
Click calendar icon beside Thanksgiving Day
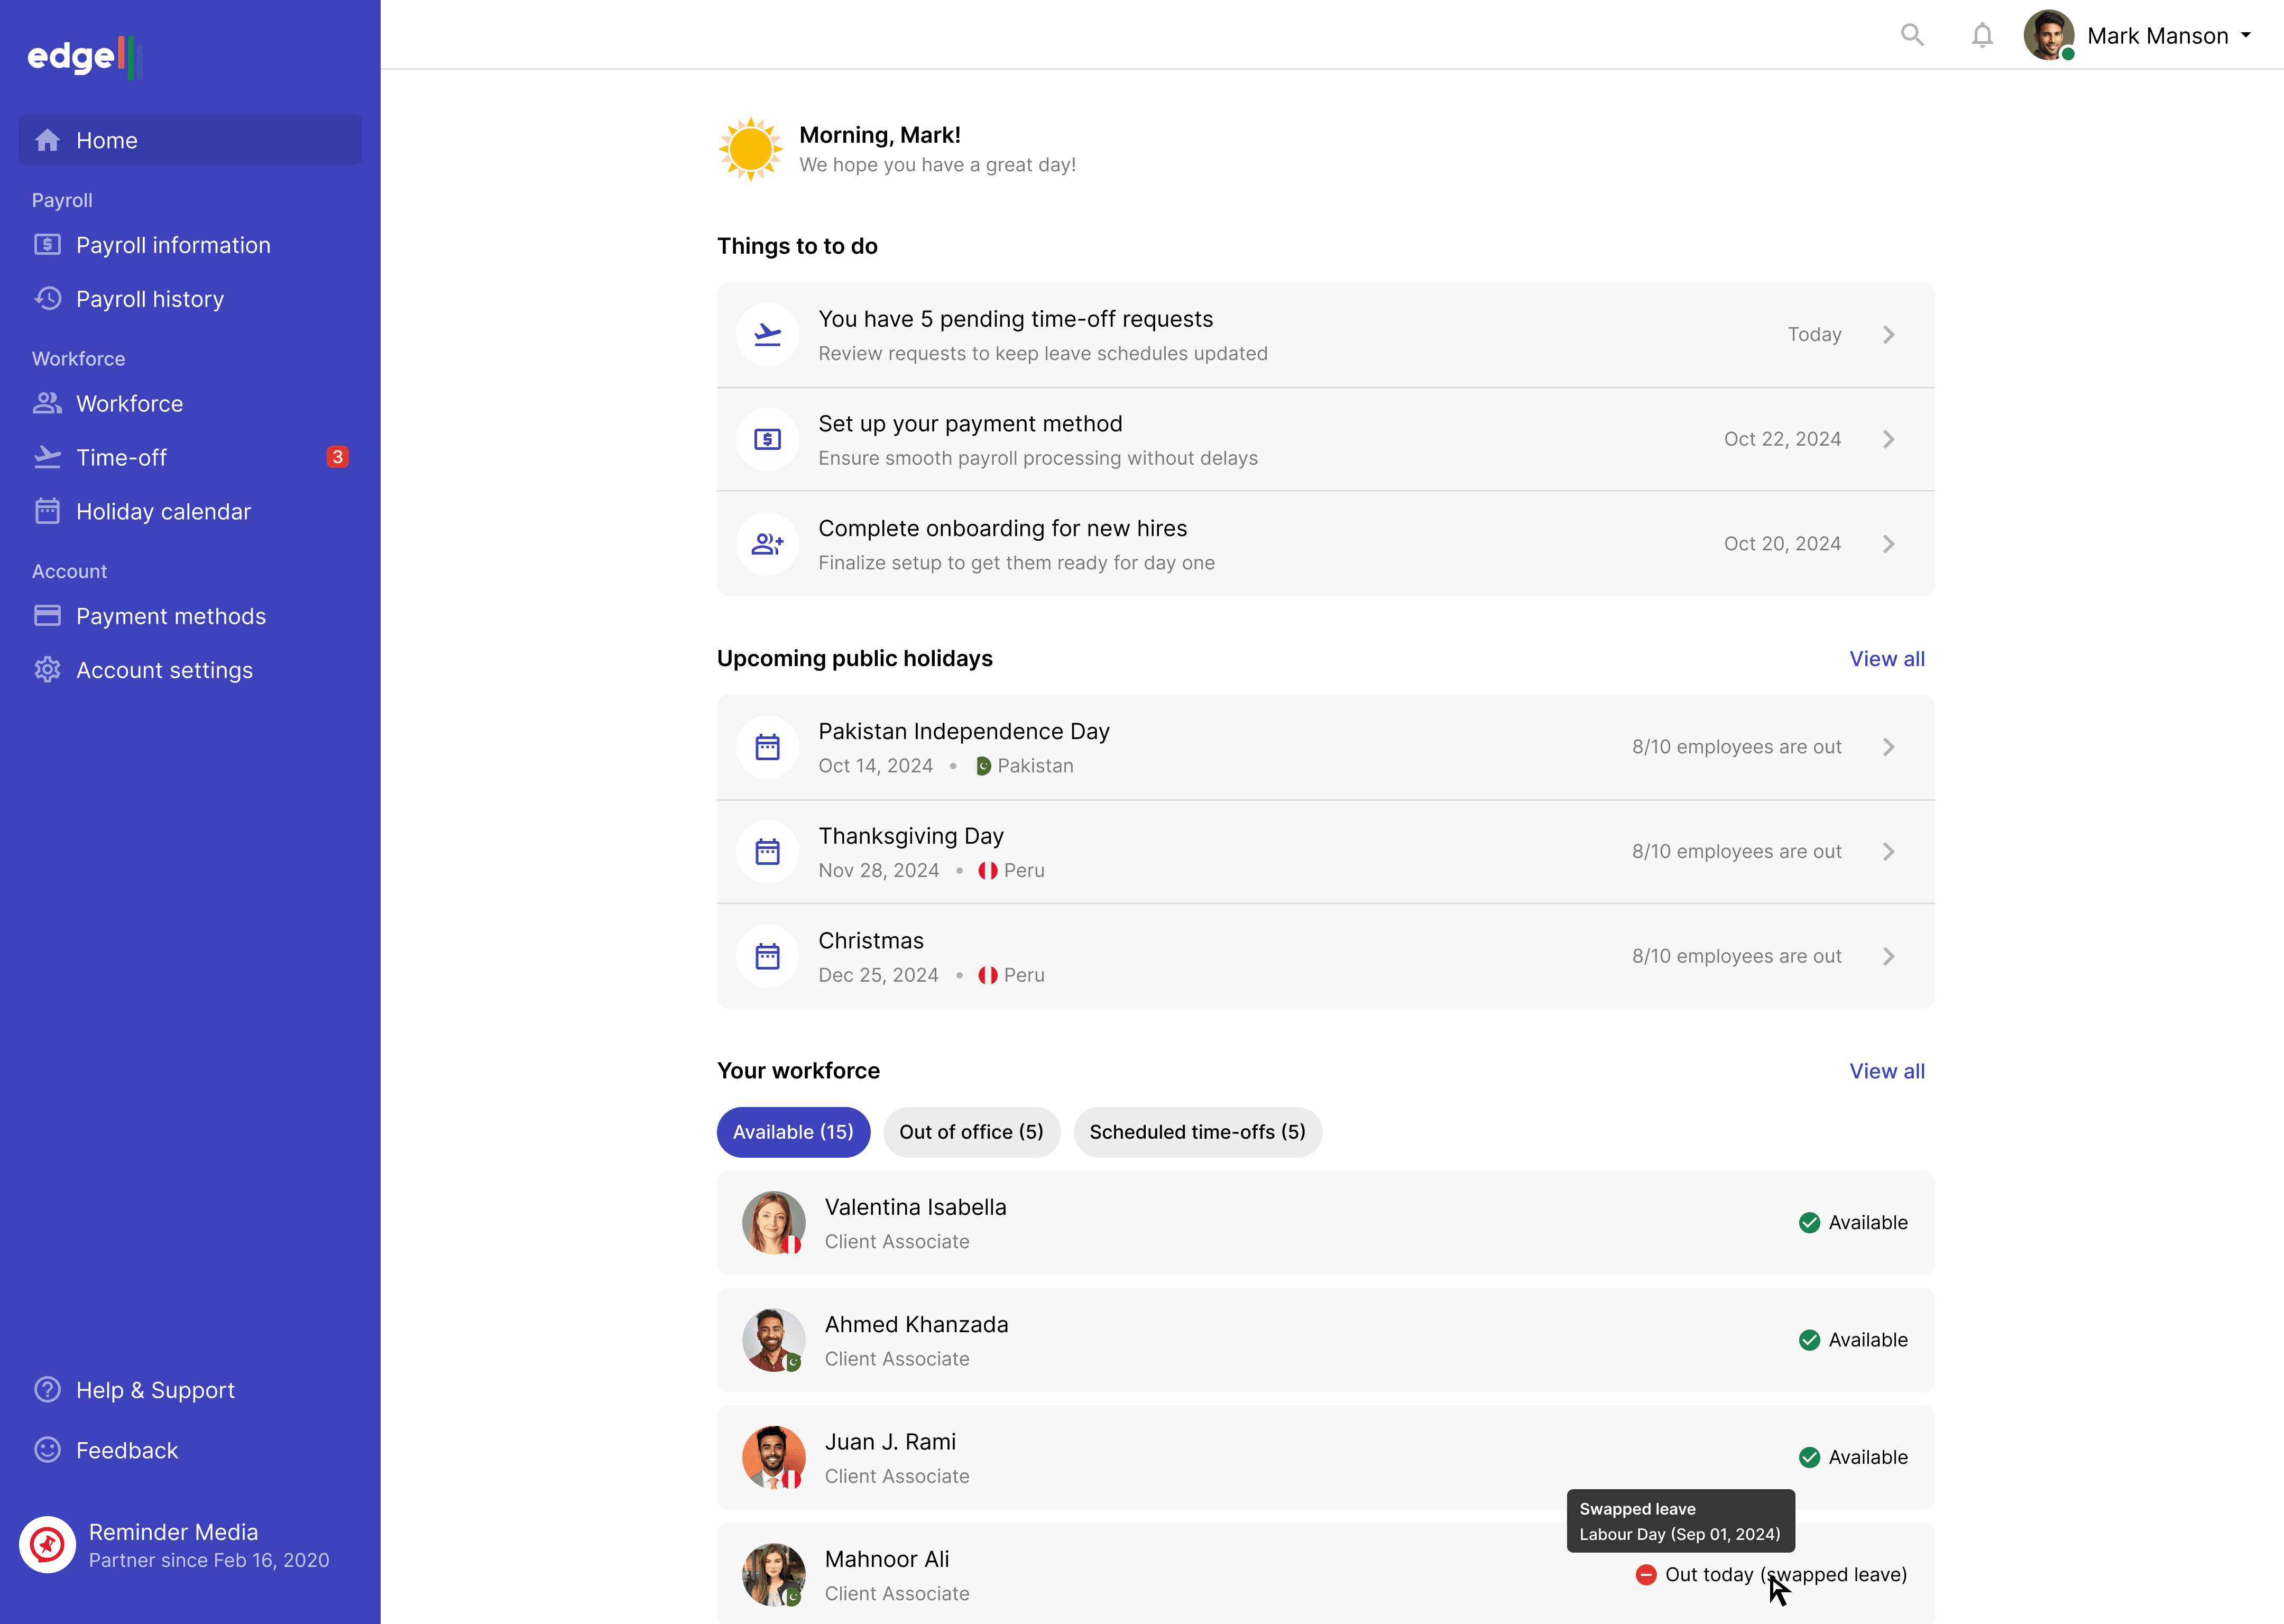(767, 852)
